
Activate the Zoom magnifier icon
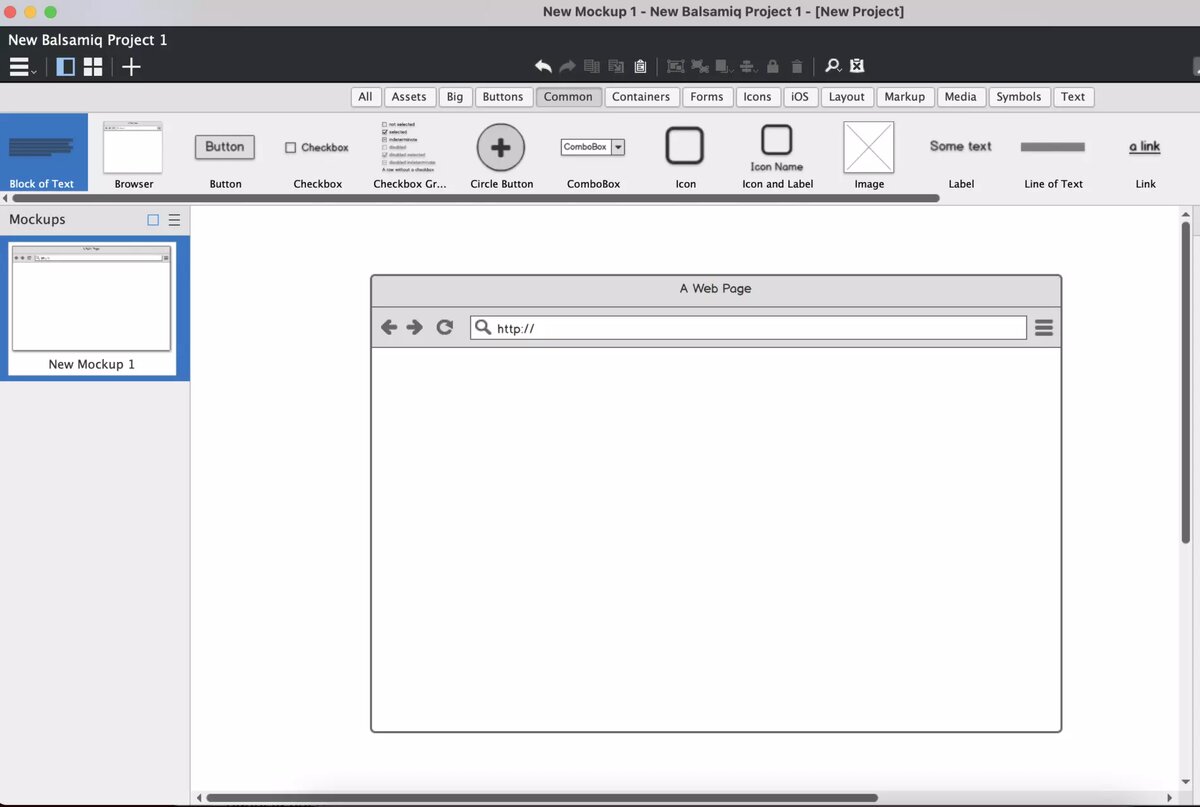point(832,65)
